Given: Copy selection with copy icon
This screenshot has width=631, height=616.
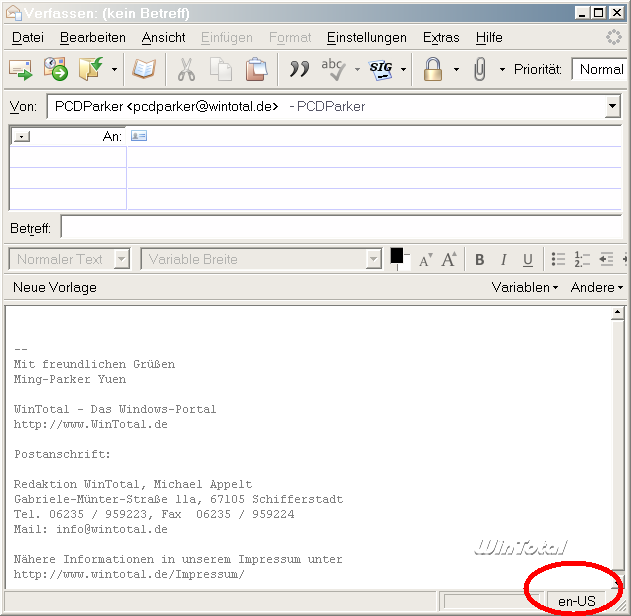Looking at the screenshot, I should click(221, 69).
